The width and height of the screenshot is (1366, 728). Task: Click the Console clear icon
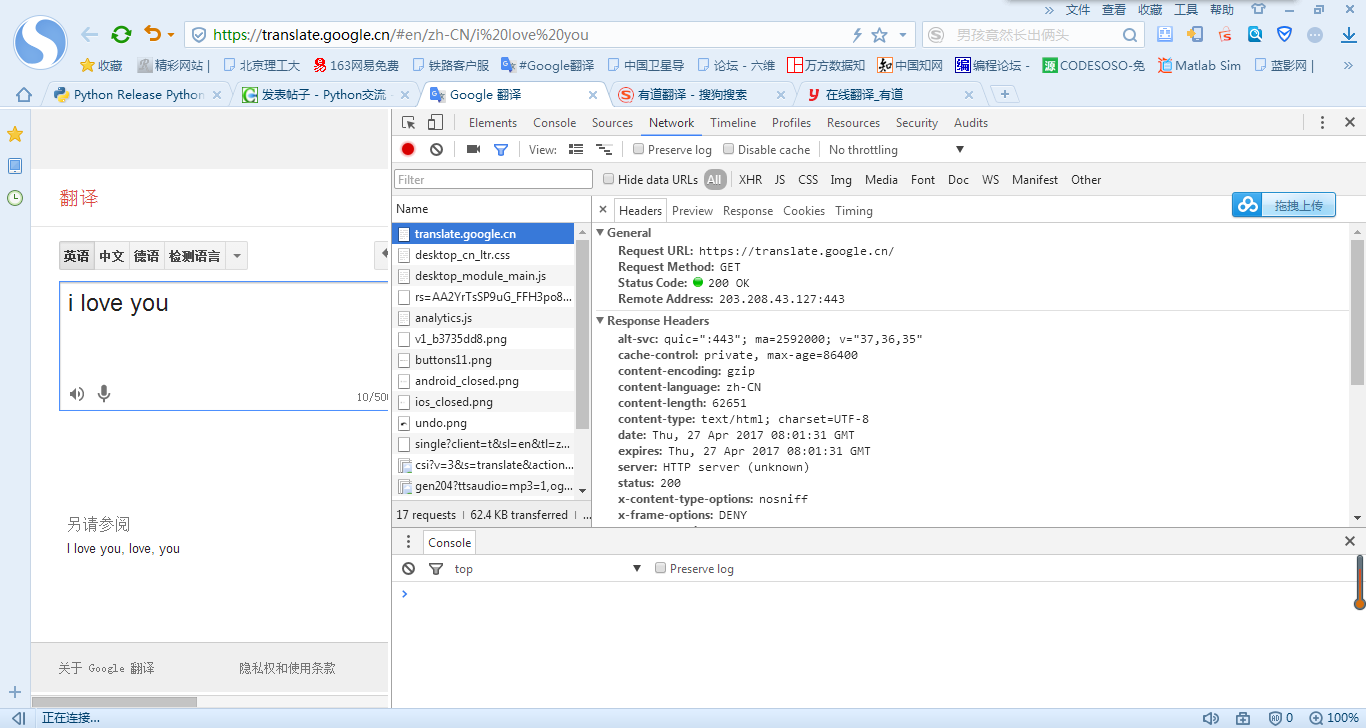pyautogui.click(x=408, y=568)
